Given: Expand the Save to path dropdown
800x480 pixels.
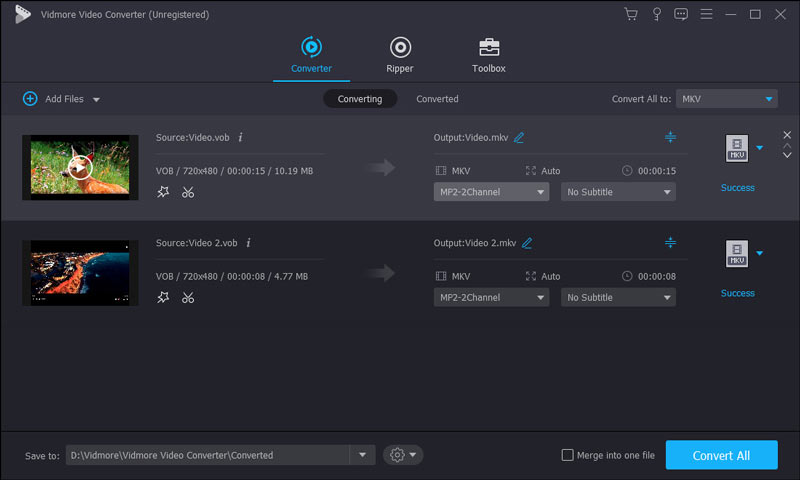Looking at the screenshot, I should 362,455.
